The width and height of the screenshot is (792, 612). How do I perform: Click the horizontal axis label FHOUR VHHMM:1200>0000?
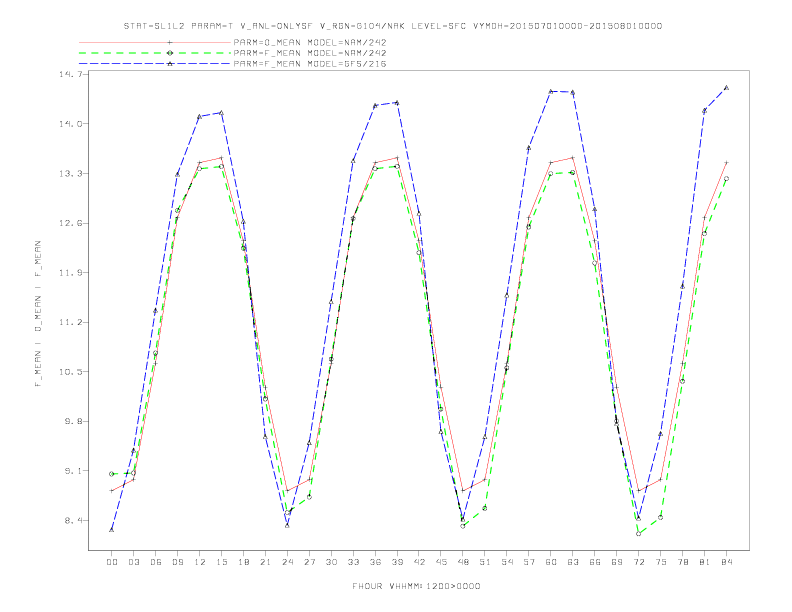pyautogui.click(x=416, y=586)
